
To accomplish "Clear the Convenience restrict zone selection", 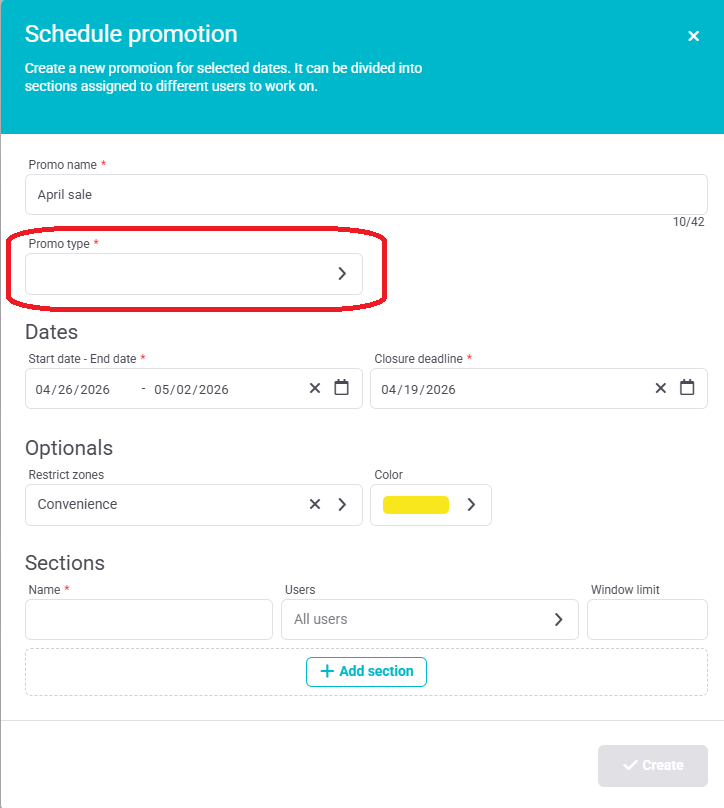I will tap(315, 505).
